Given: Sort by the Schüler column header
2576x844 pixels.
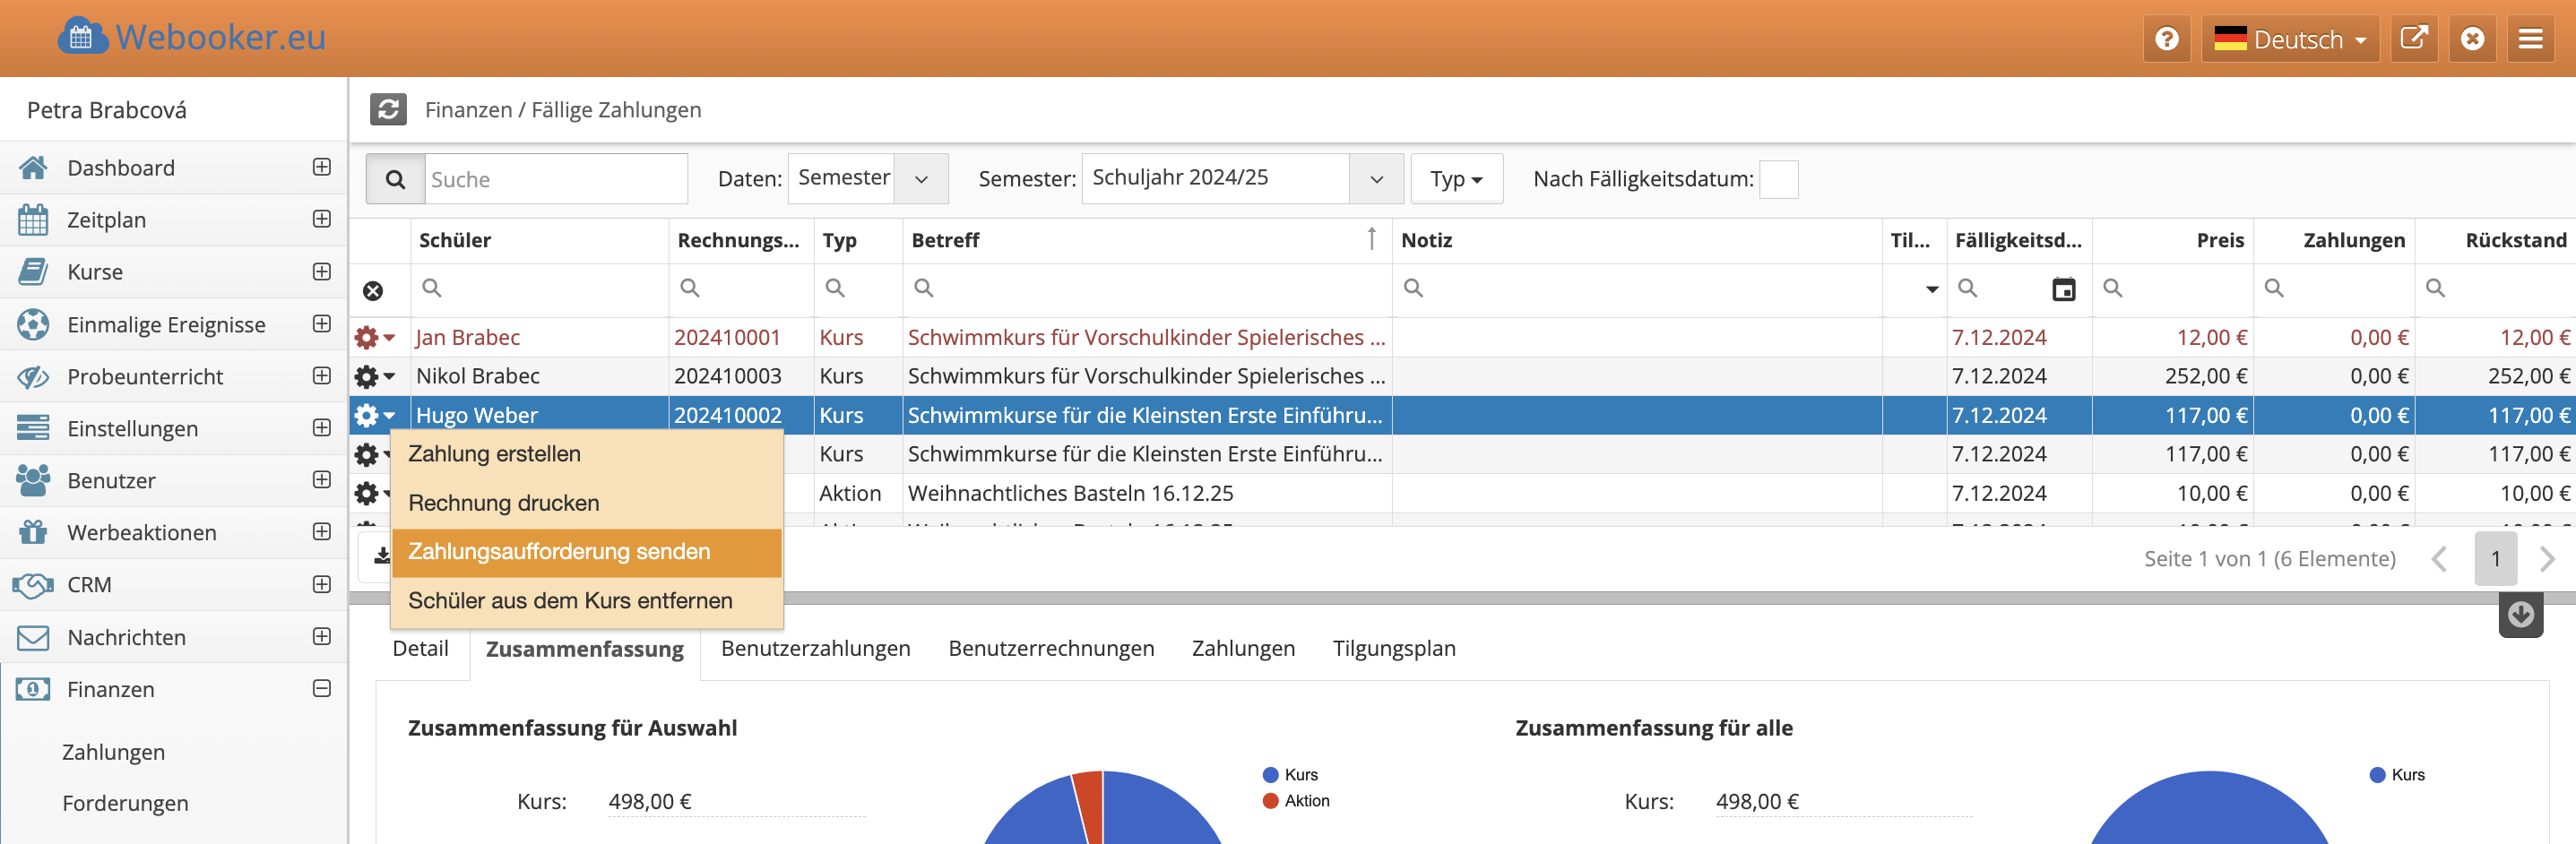Looking at the screenshot, I should (539, 241).
